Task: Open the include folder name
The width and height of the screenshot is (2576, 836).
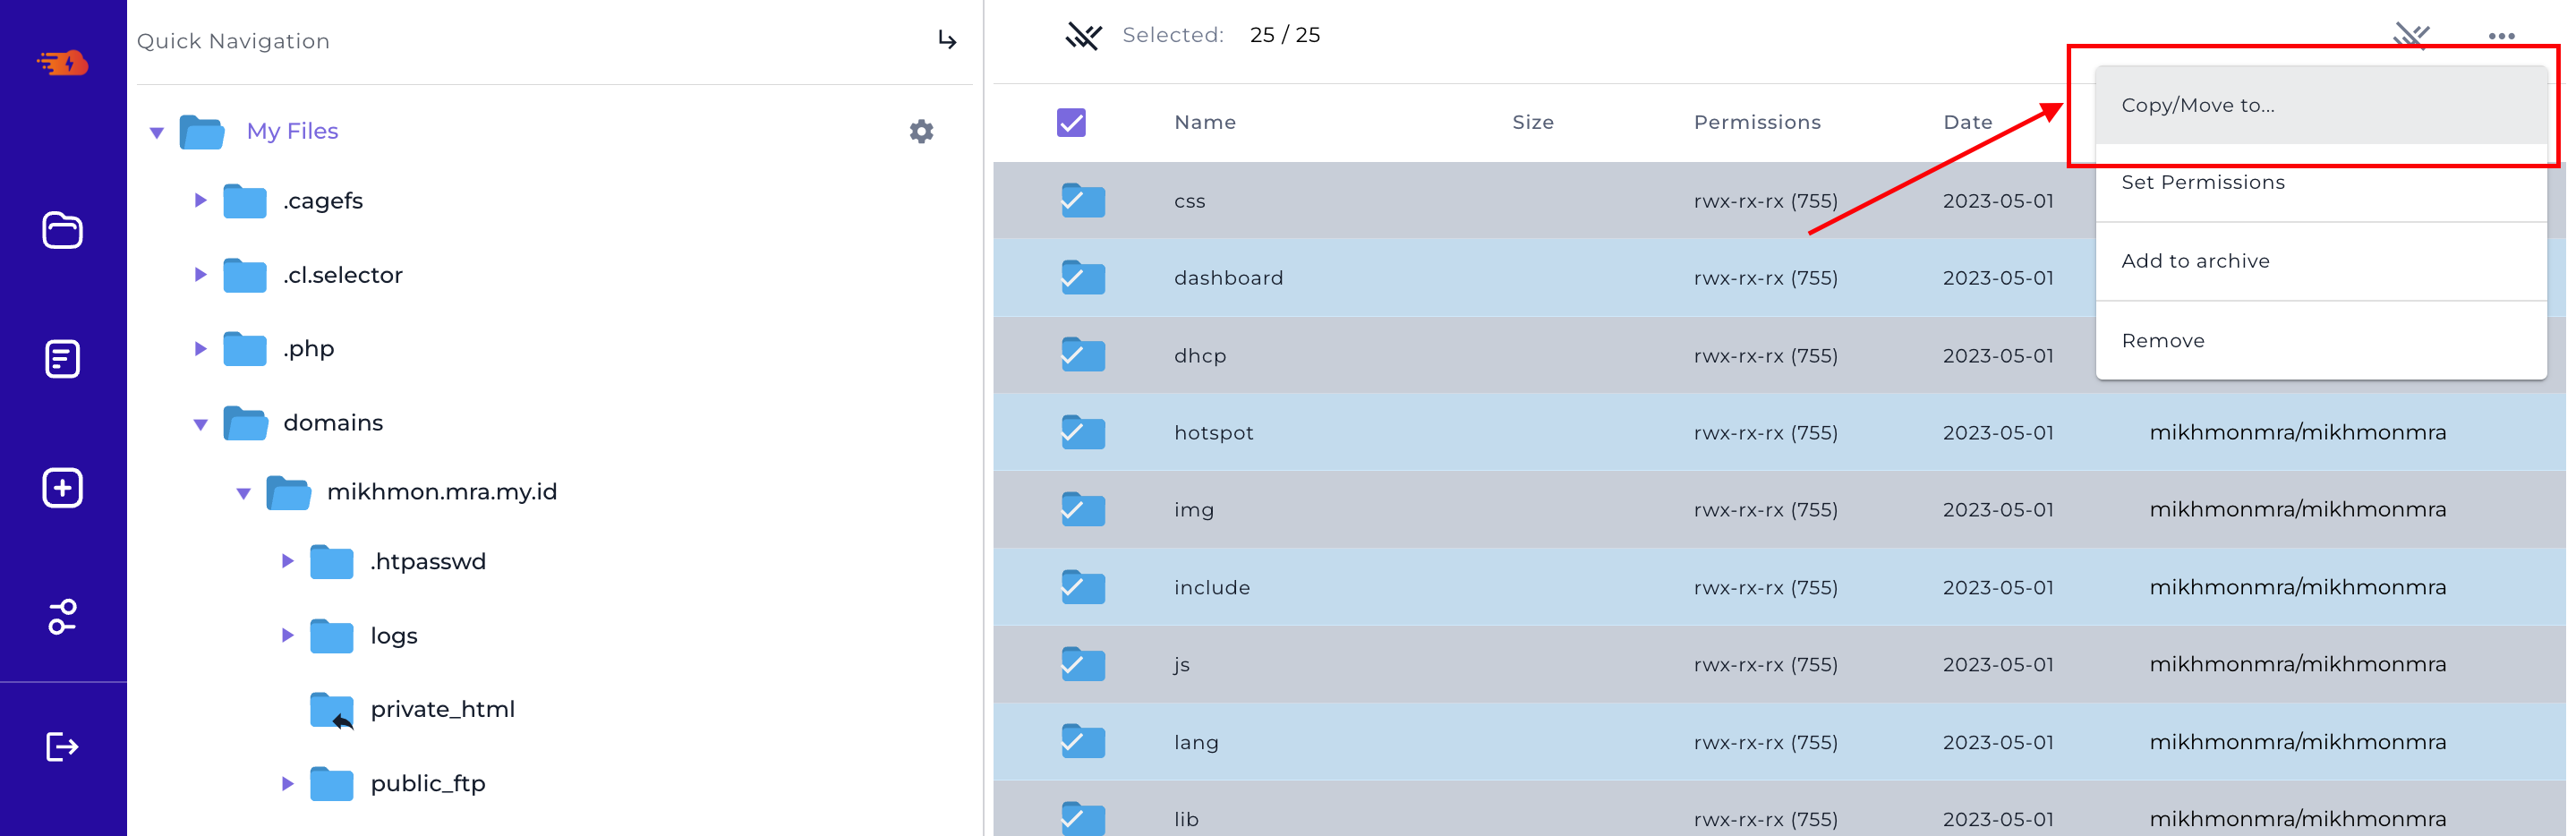Action: 1211,588
